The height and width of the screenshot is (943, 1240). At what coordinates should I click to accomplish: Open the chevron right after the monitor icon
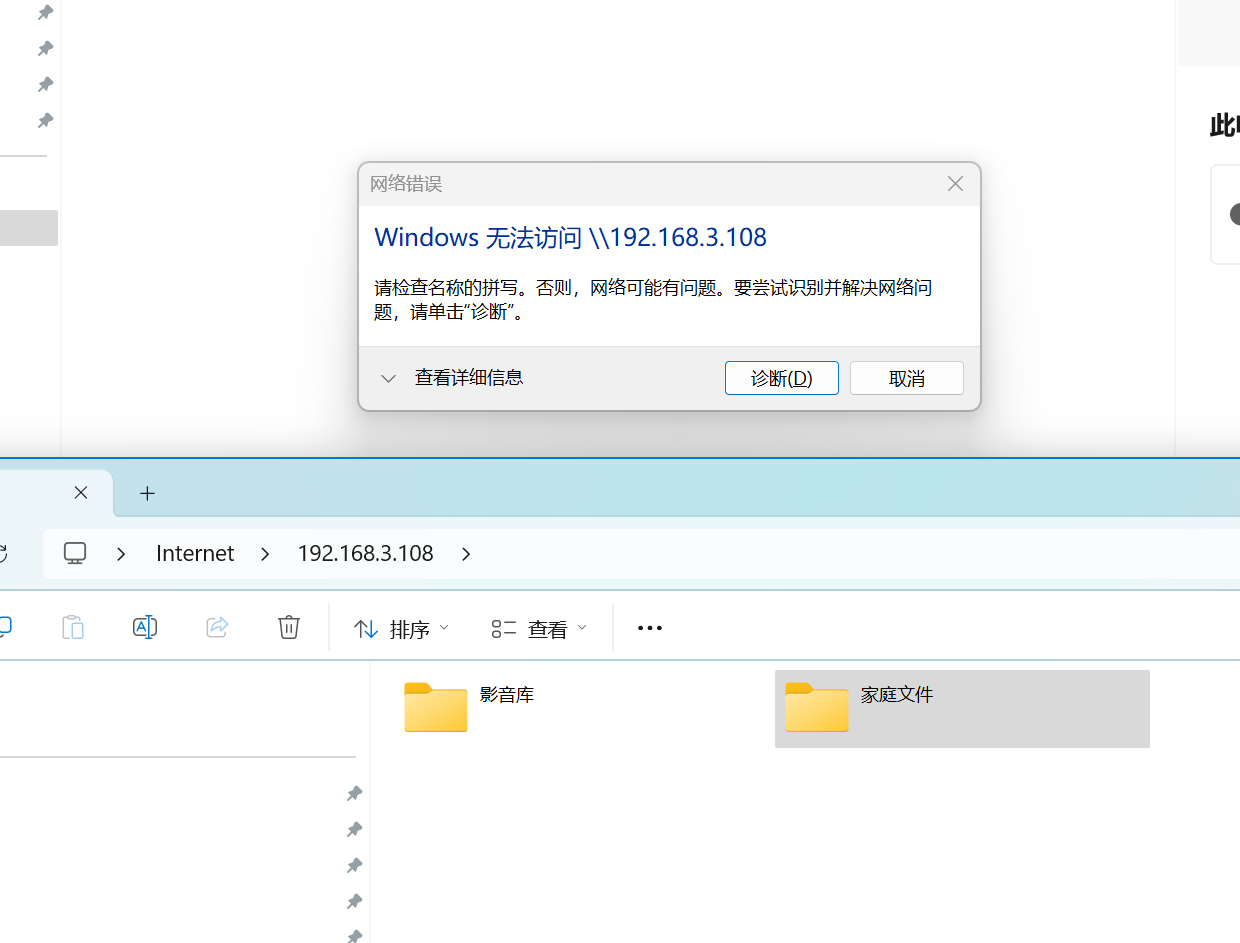pyautogui.click(x=121, y=554)
